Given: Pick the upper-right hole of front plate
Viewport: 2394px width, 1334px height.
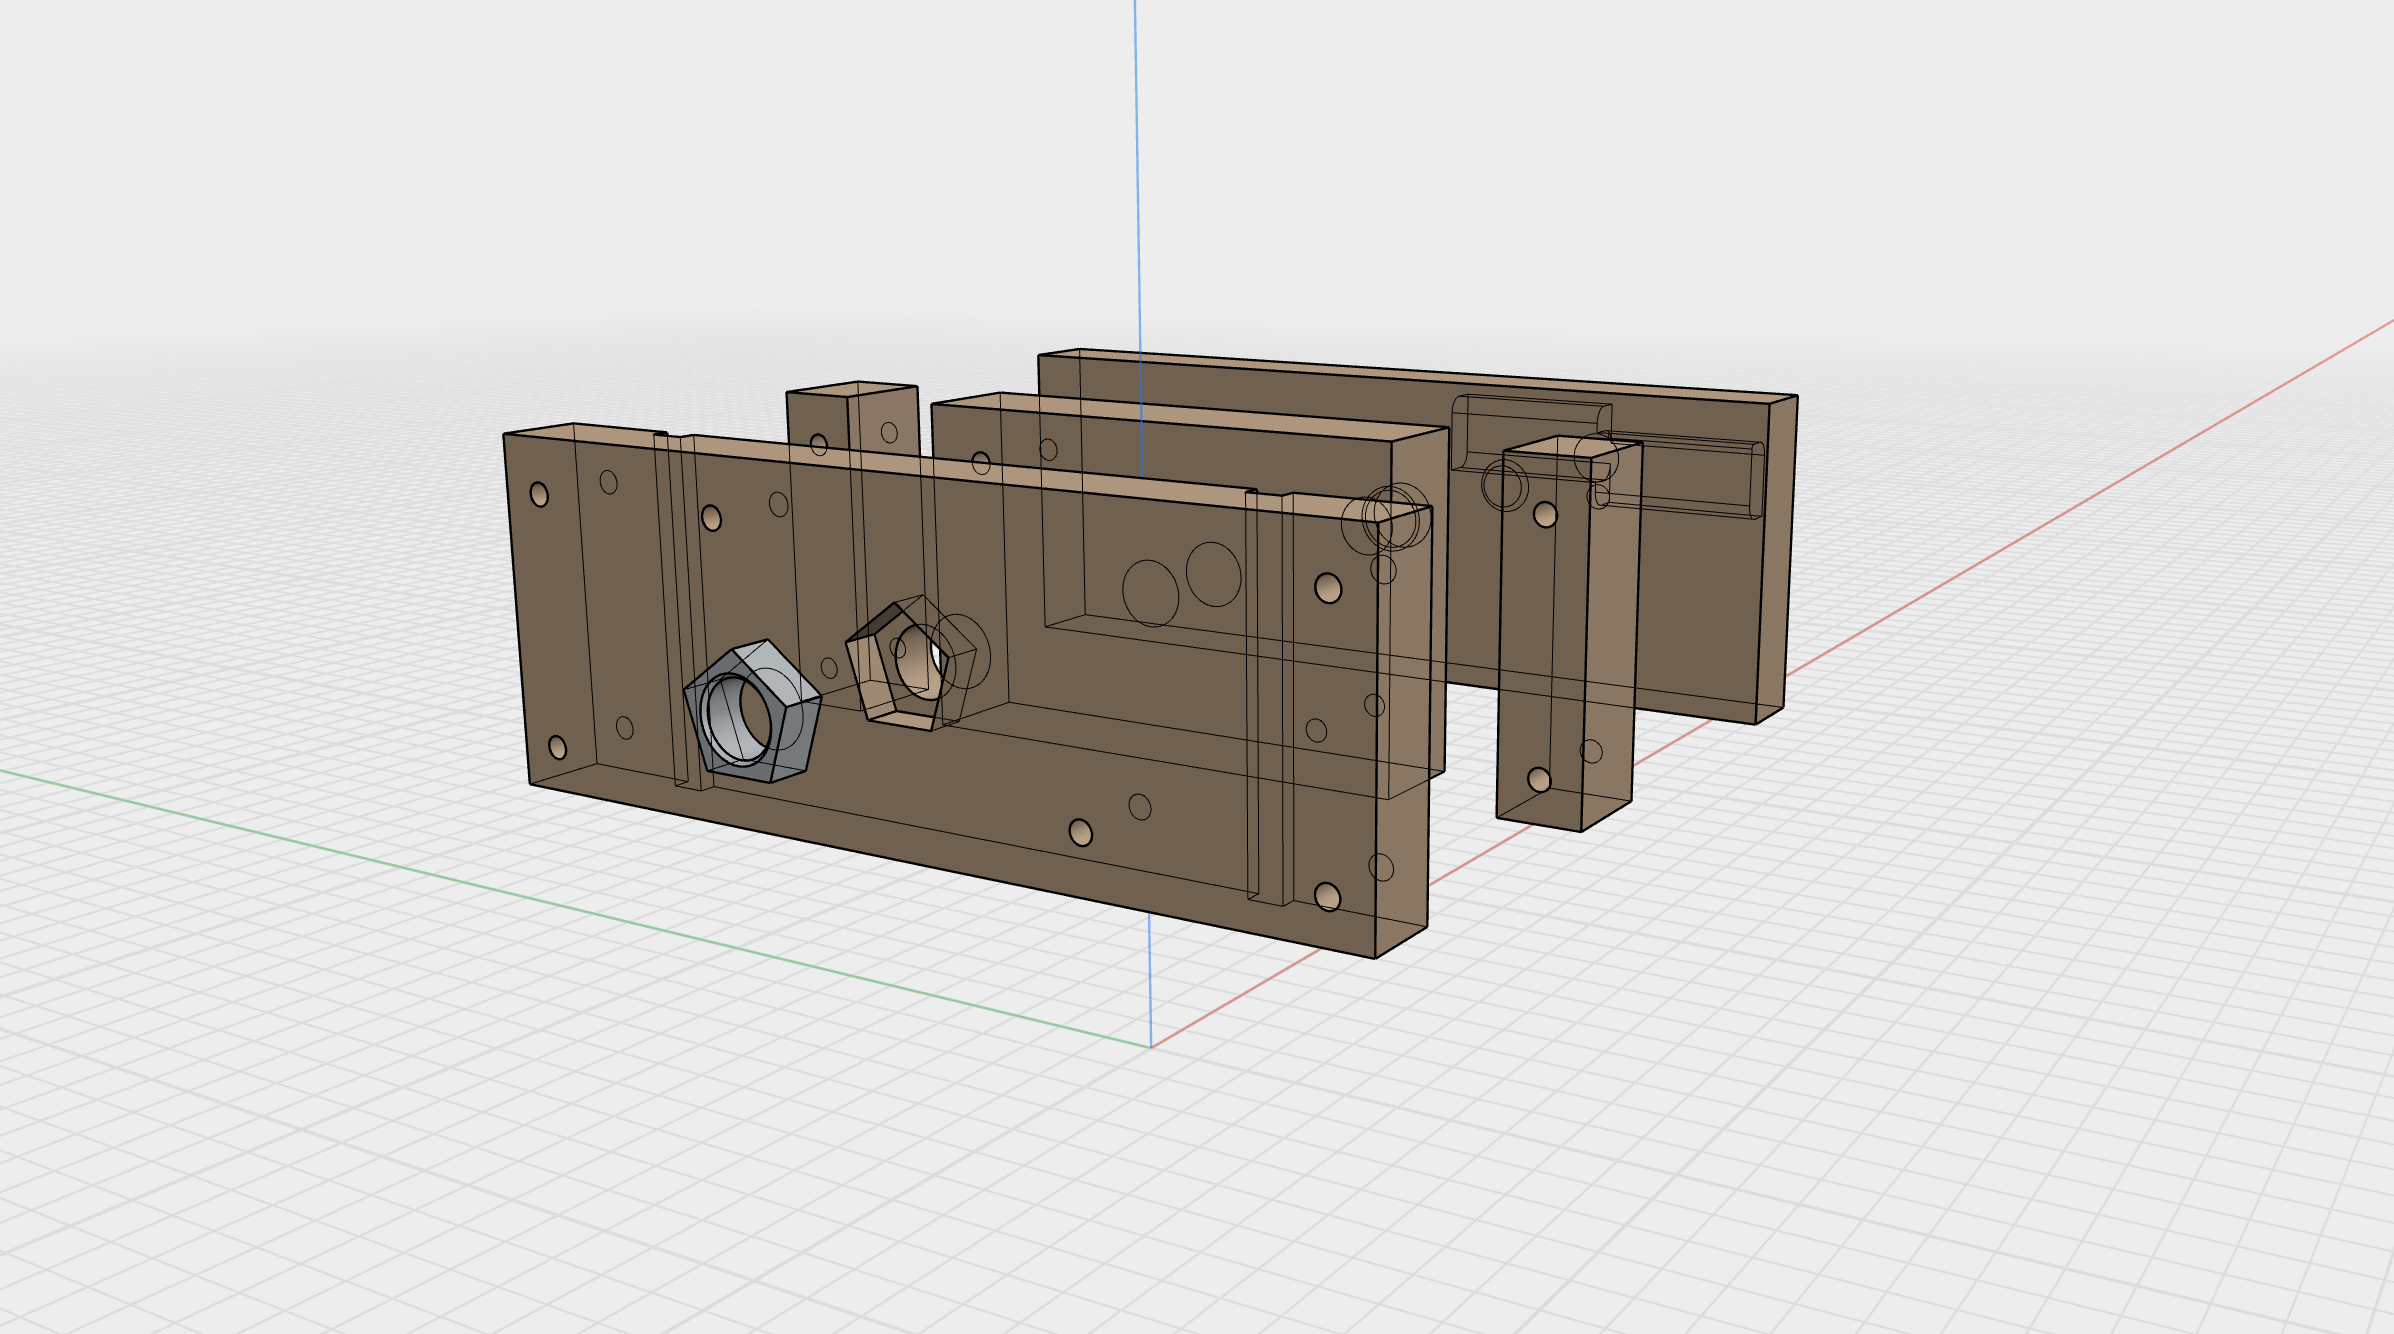Looking at the screenshot, I should point(1328,588).
